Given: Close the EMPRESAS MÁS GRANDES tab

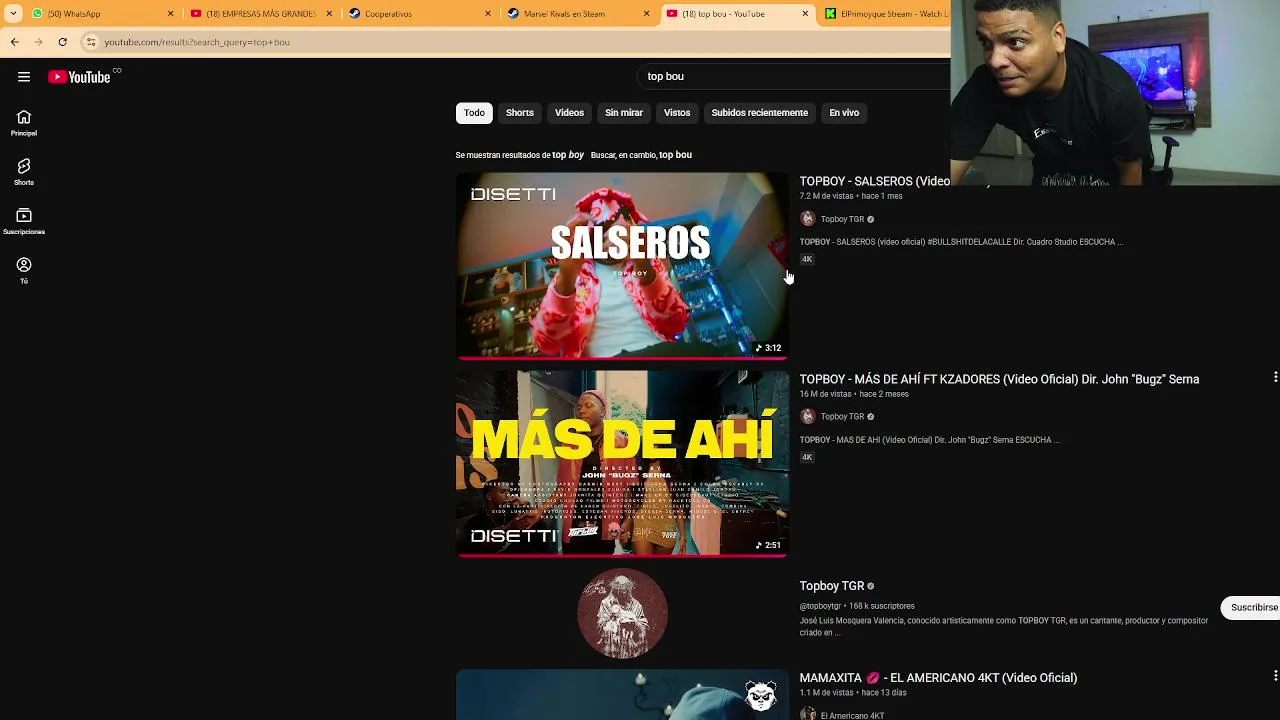Looking at the screenshot, I should [x=329, y=14].
